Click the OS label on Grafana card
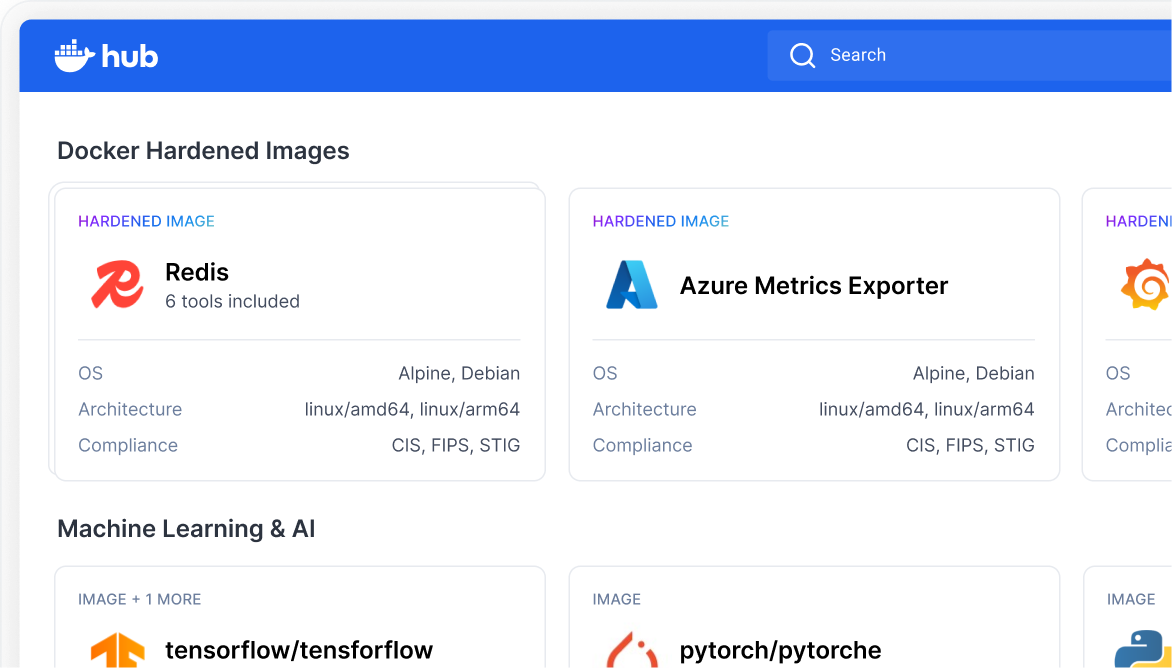1172x668 pixels. pos(1118,374)
